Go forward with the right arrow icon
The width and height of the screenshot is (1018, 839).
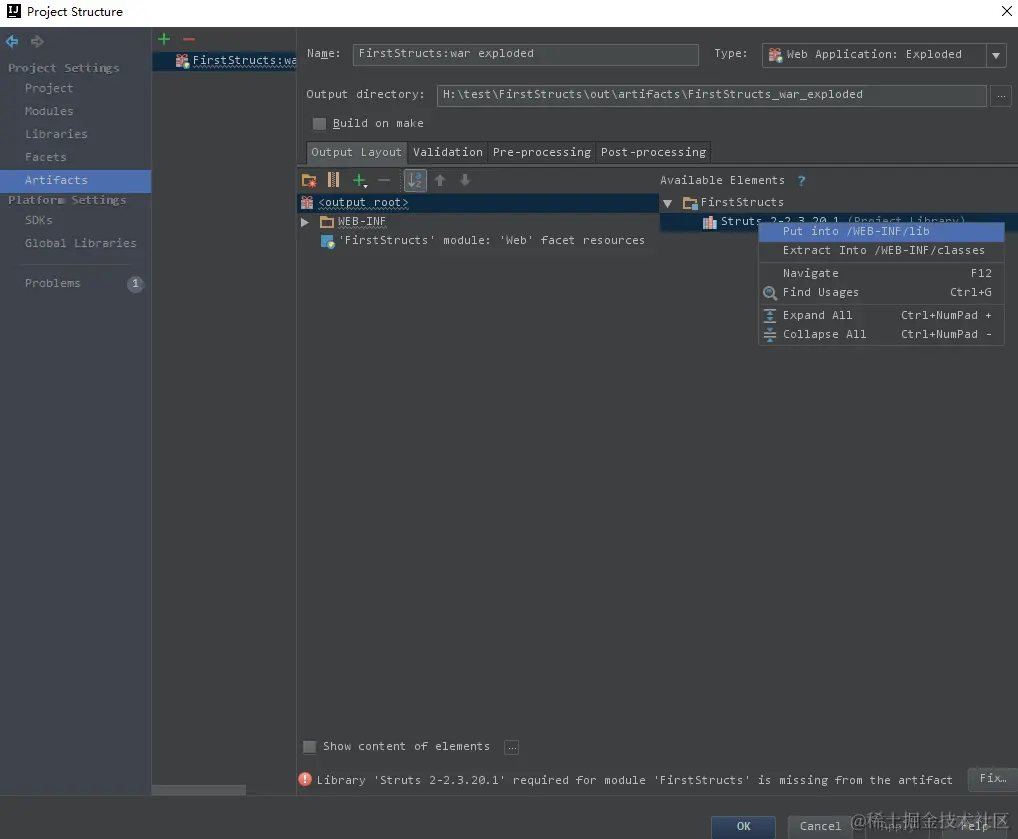37,42
